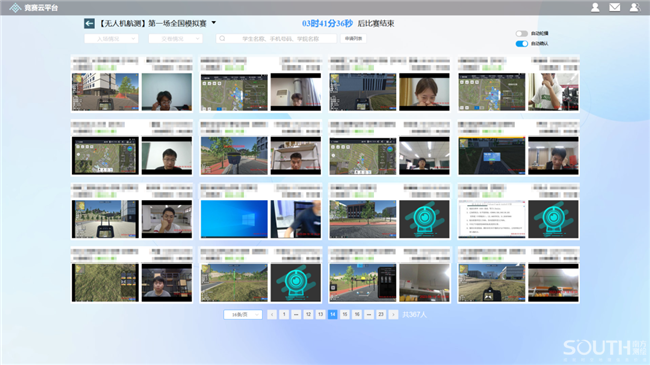Go to page 1 in pagination
Viewport: 650px width, 365px height.
284,314
